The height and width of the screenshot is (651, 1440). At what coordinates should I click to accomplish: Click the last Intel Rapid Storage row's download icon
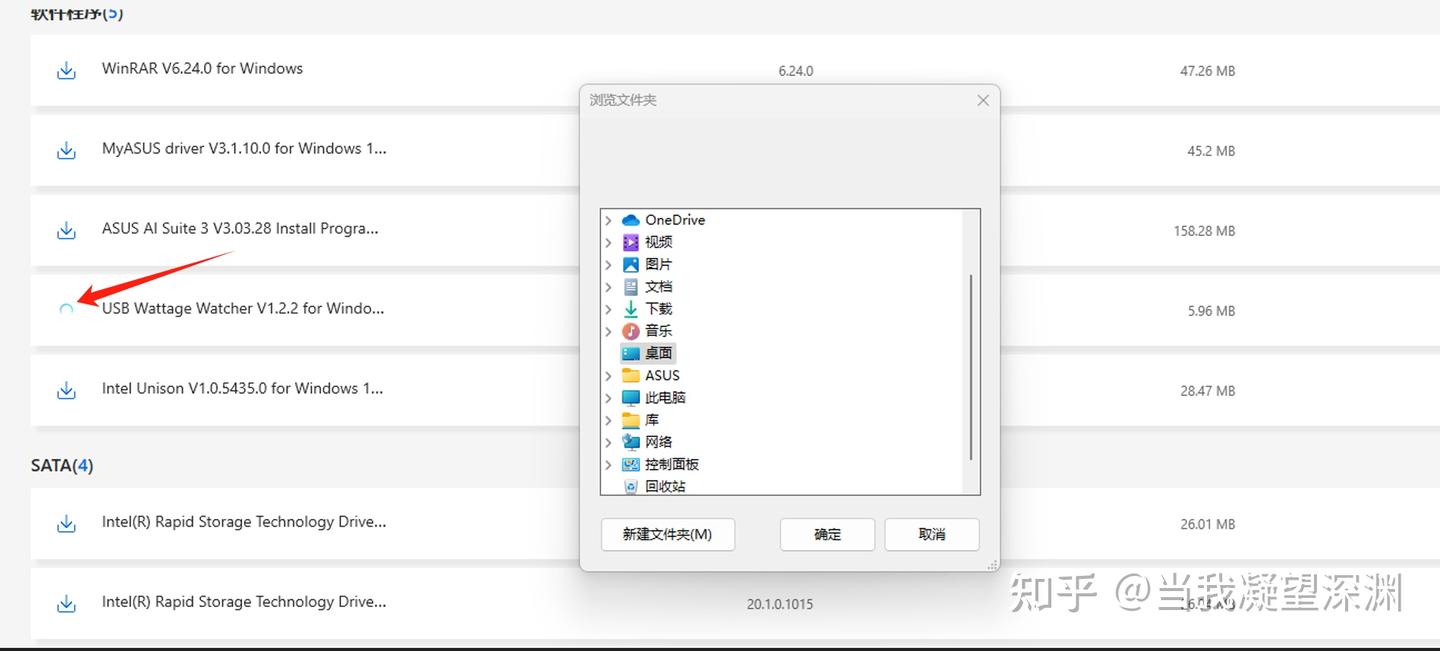click(66, 604)
